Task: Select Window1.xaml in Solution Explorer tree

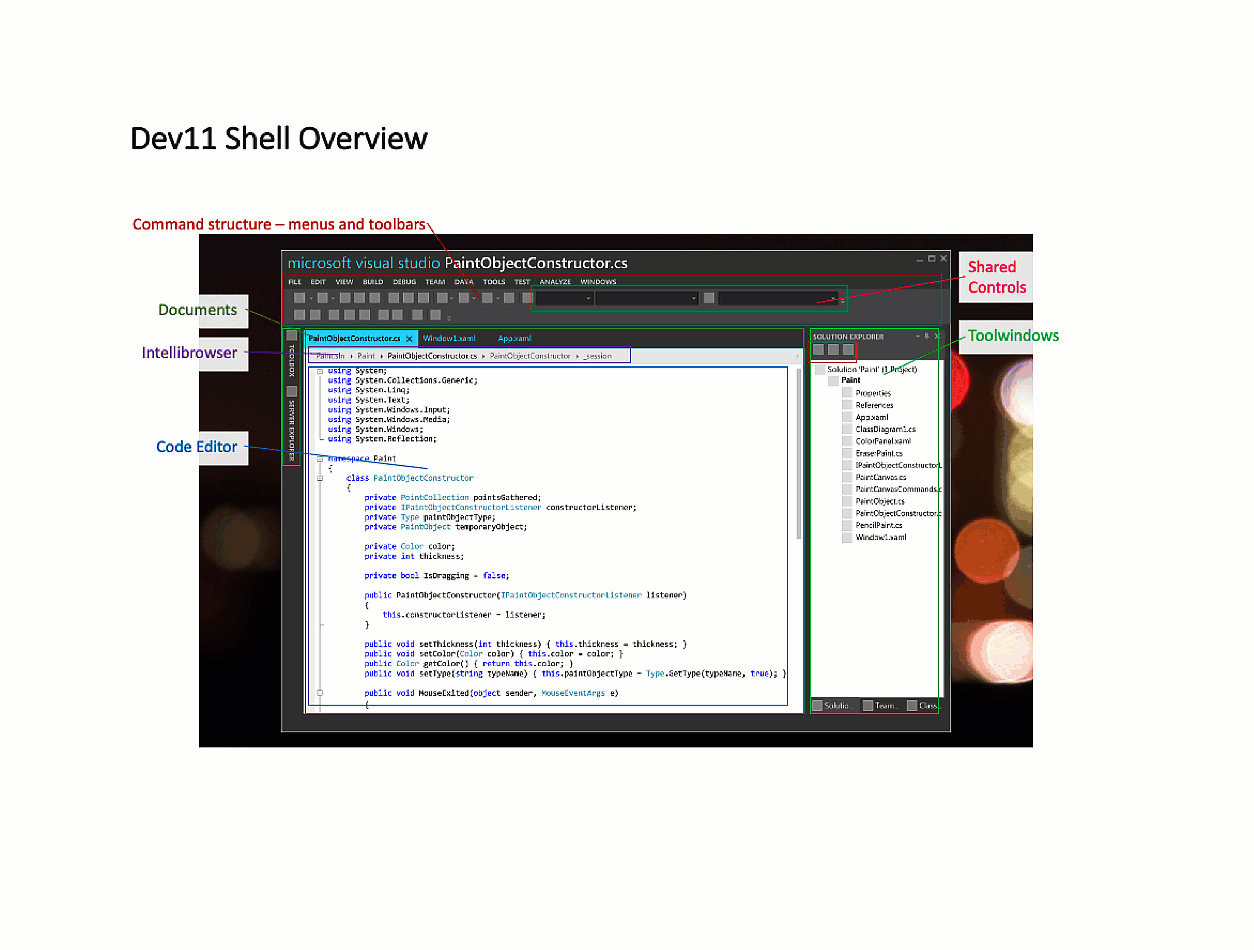Action: click(874, 538)
